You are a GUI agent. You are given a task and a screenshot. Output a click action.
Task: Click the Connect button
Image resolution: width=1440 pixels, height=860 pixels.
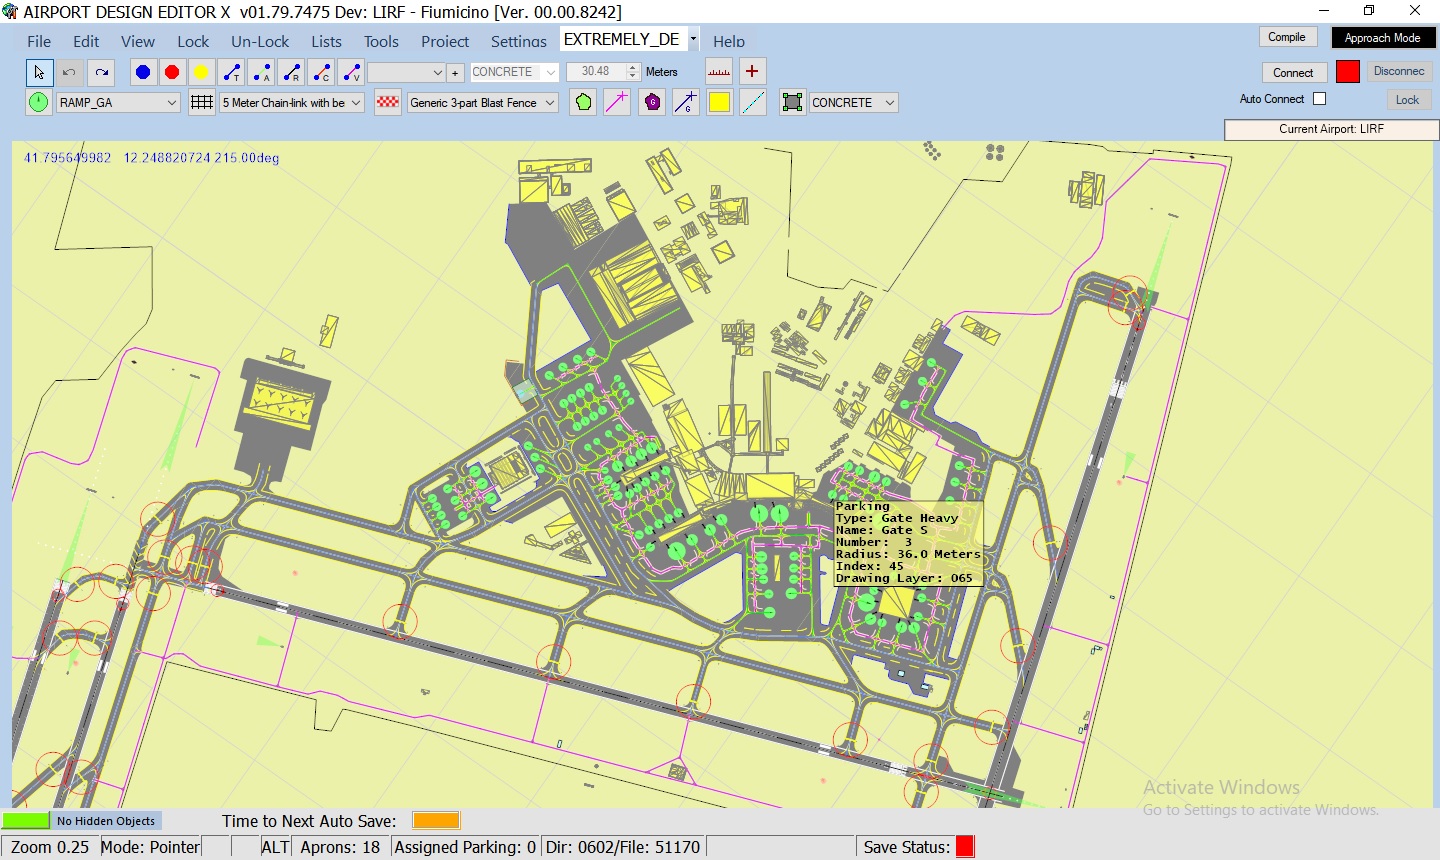pyautogui.click(x=1294, y=72)
